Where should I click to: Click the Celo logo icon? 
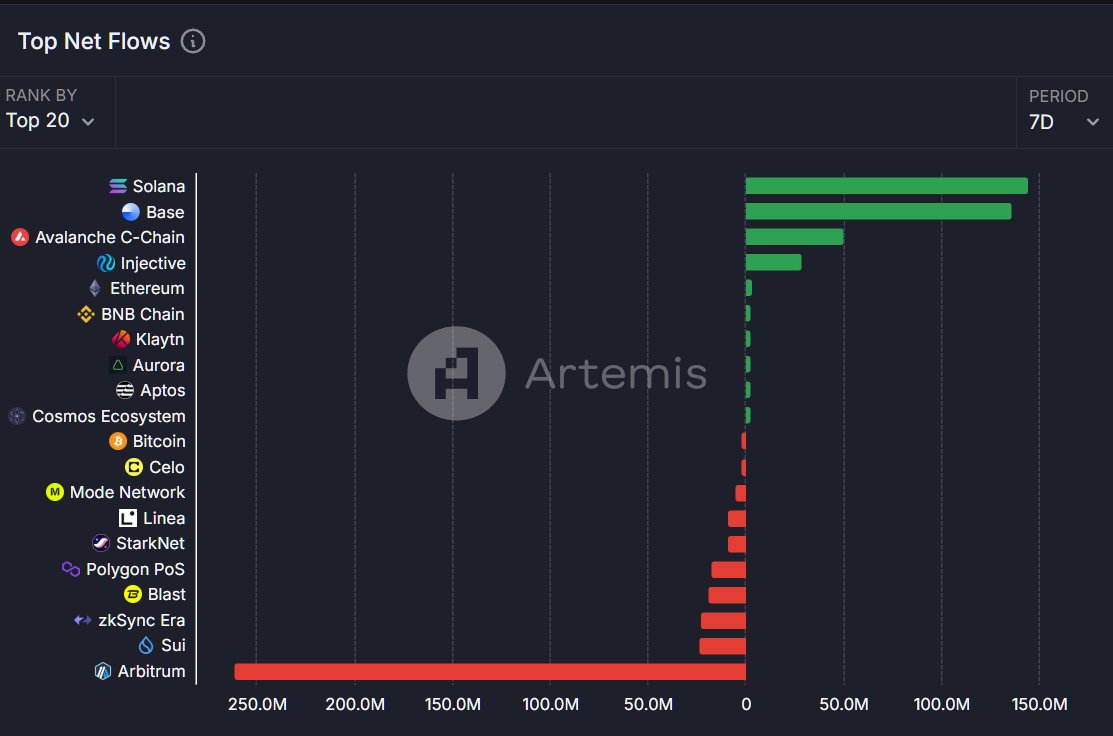pyautogui.click(x=133, y=467)
